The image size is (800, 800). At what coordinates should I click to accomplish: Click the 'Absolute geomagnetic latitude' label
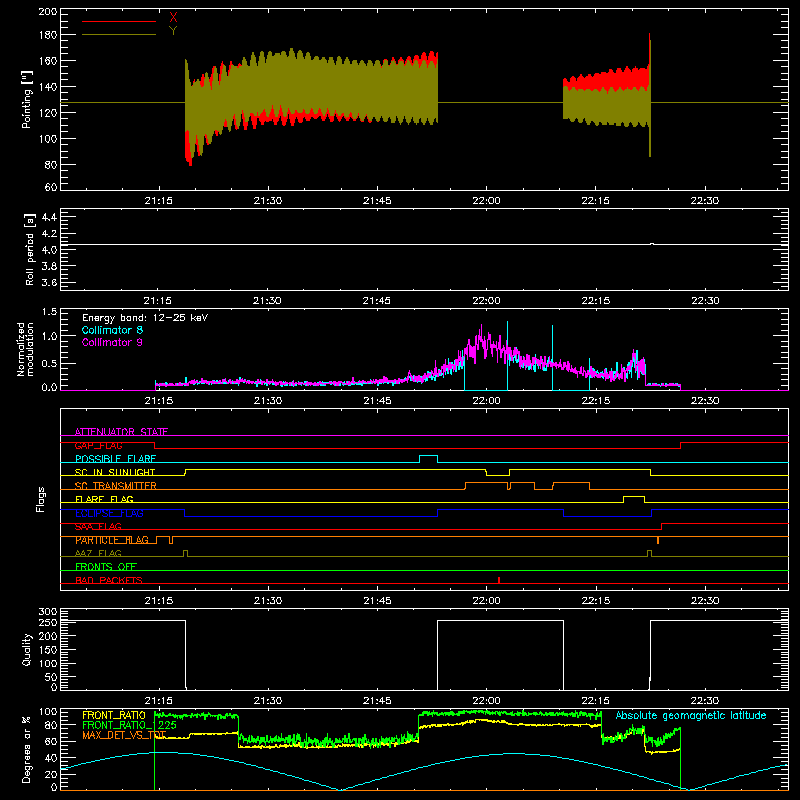[691, 715]
